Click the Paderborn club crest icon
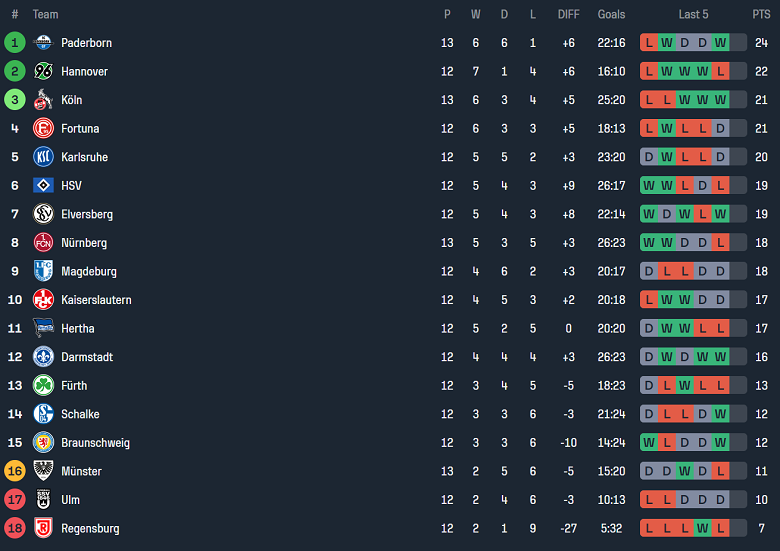The image size is (780, 551). (x=43, y=43)
